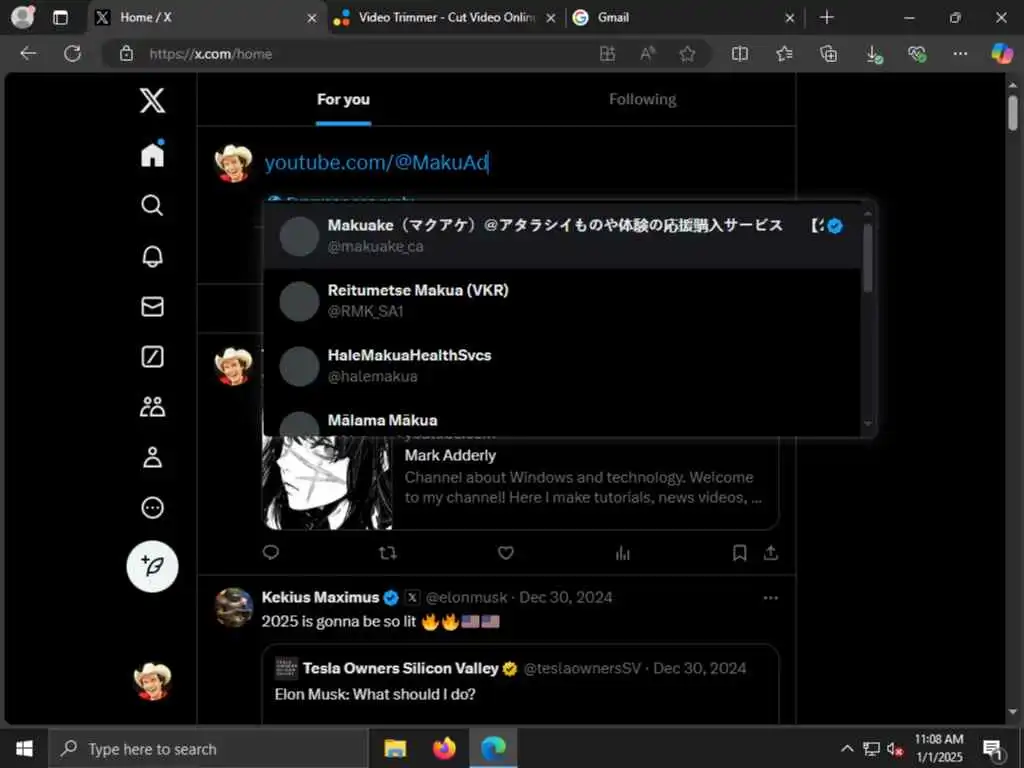Select HaleMakuaHealthSvcs suggestion
Screen dimensions: 1024x768
click(x=562, y=366)
